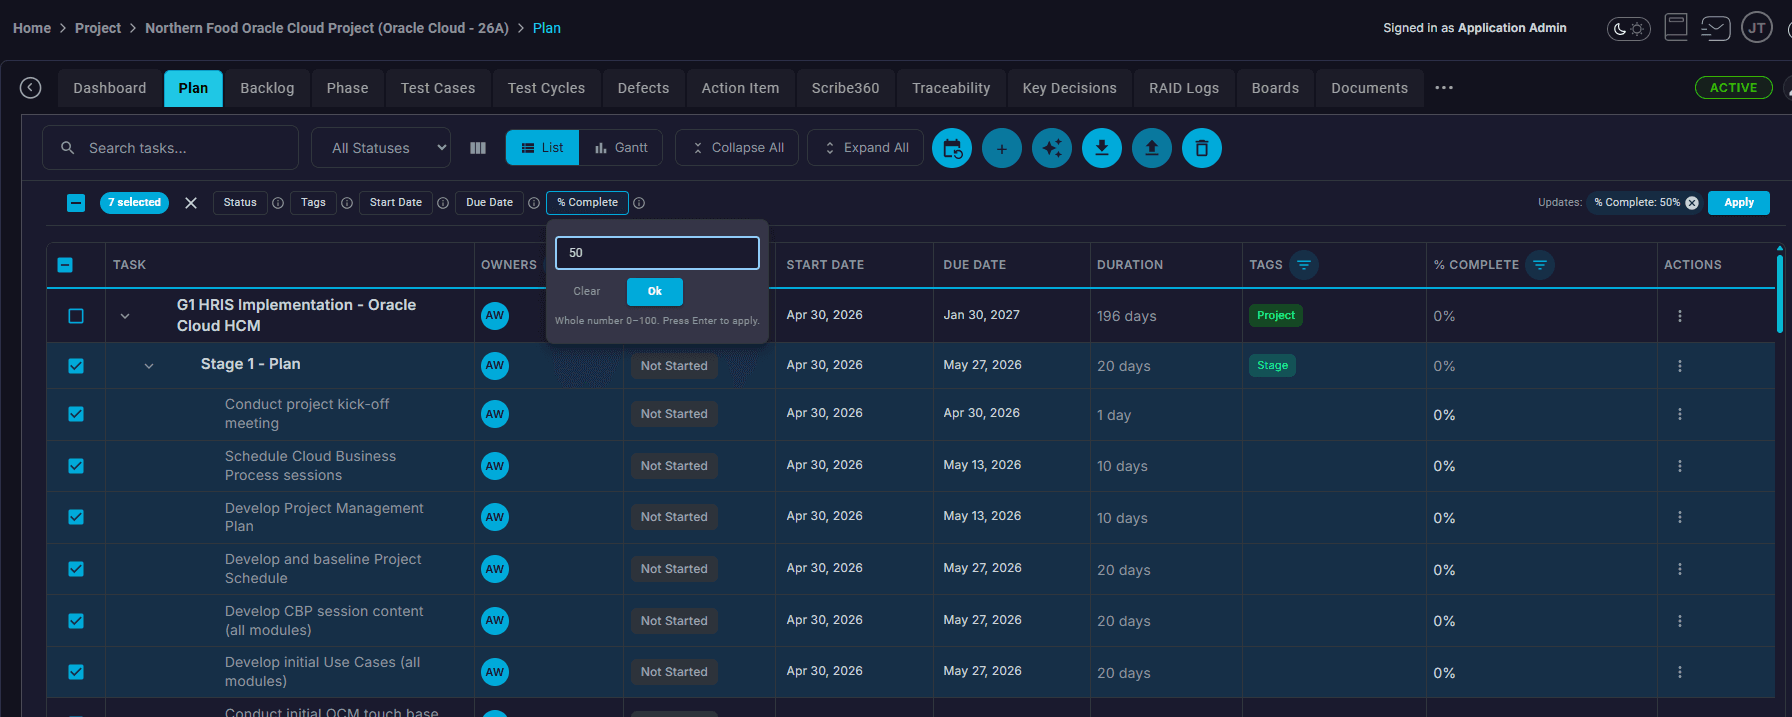This screenshot has height=717, width=1792.
Task: Click the download arrow circular icon
Action: tap(1102, 148)
